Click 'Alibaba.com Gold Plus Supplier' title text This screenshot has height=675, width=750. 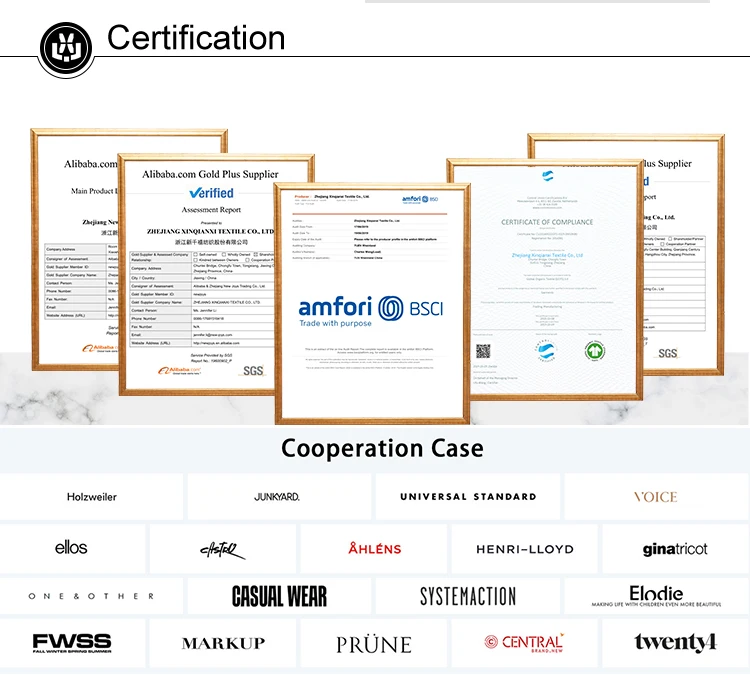(x=210, y=174)
